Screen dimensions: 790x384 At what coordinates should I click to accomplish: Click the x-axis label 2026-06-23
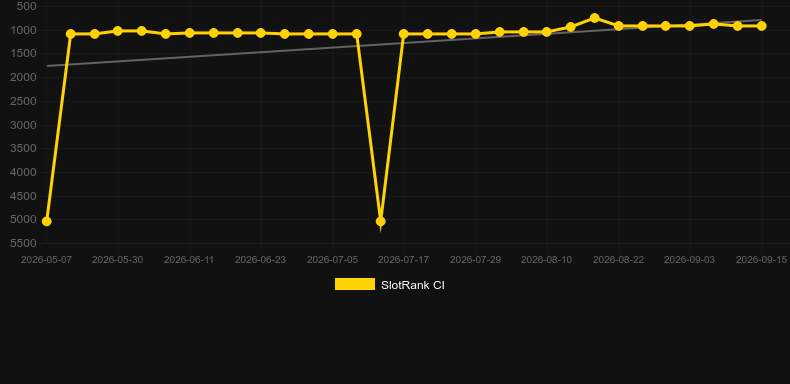[x=260, y=260]
